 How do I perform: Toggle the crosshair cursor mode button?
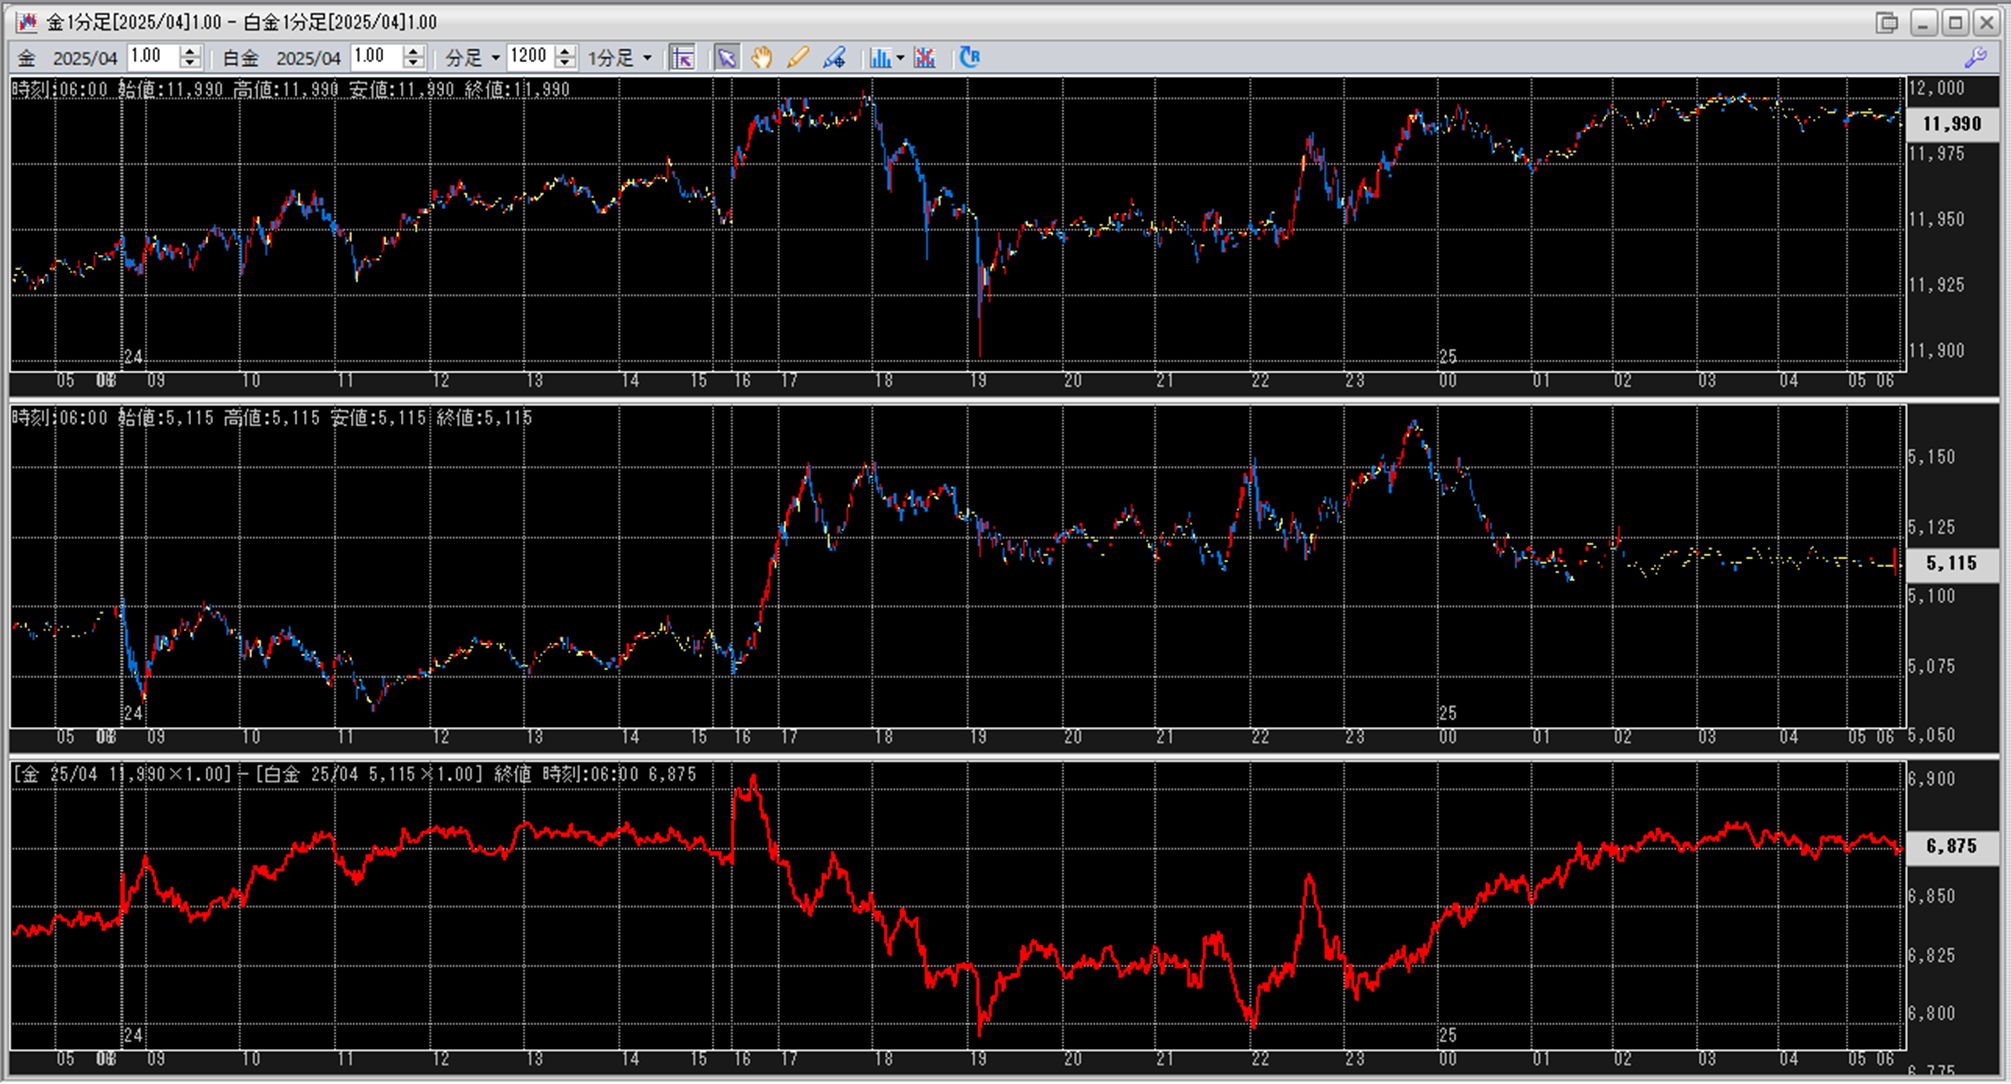coord(682,58)
